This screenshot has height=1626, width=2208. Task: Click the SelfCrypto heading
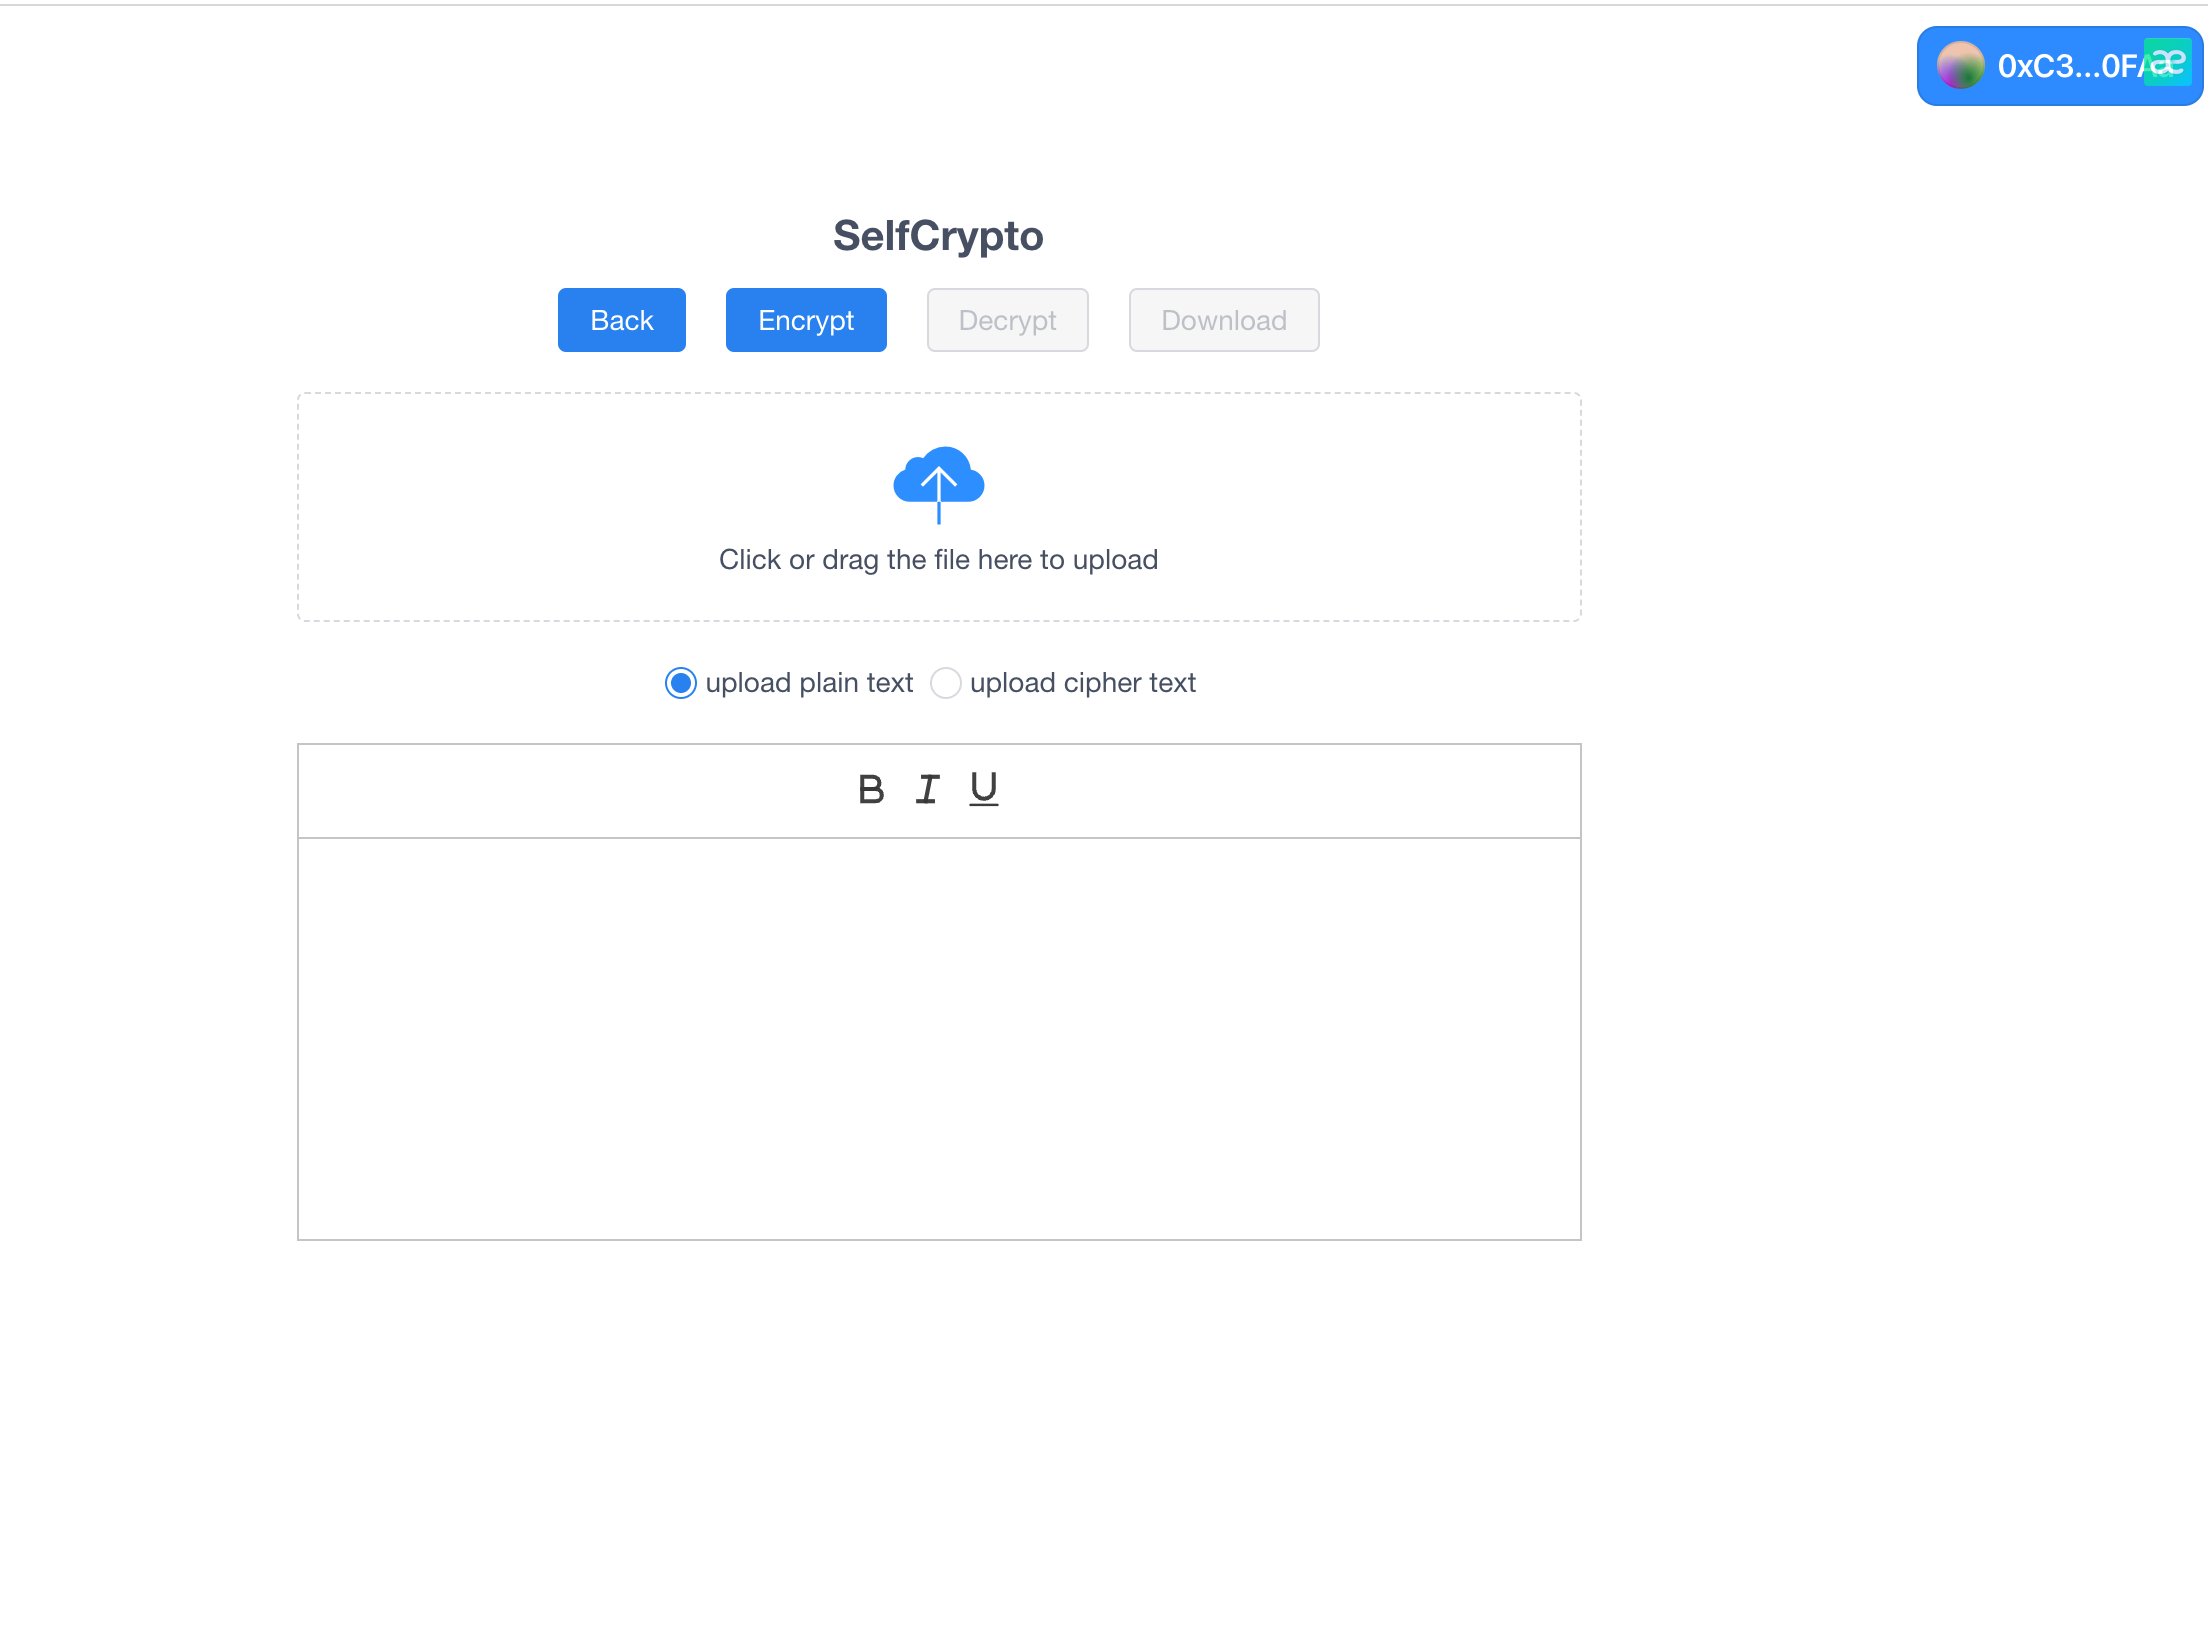coord(938,236)
